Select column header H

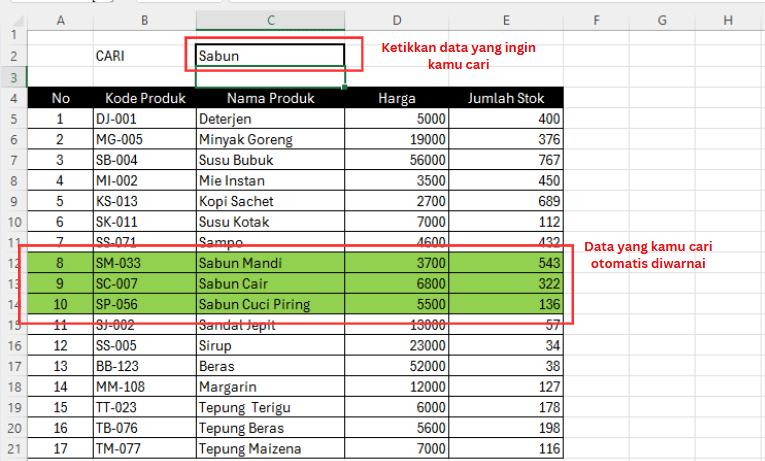pyautogui.click(x=727, y=20)
